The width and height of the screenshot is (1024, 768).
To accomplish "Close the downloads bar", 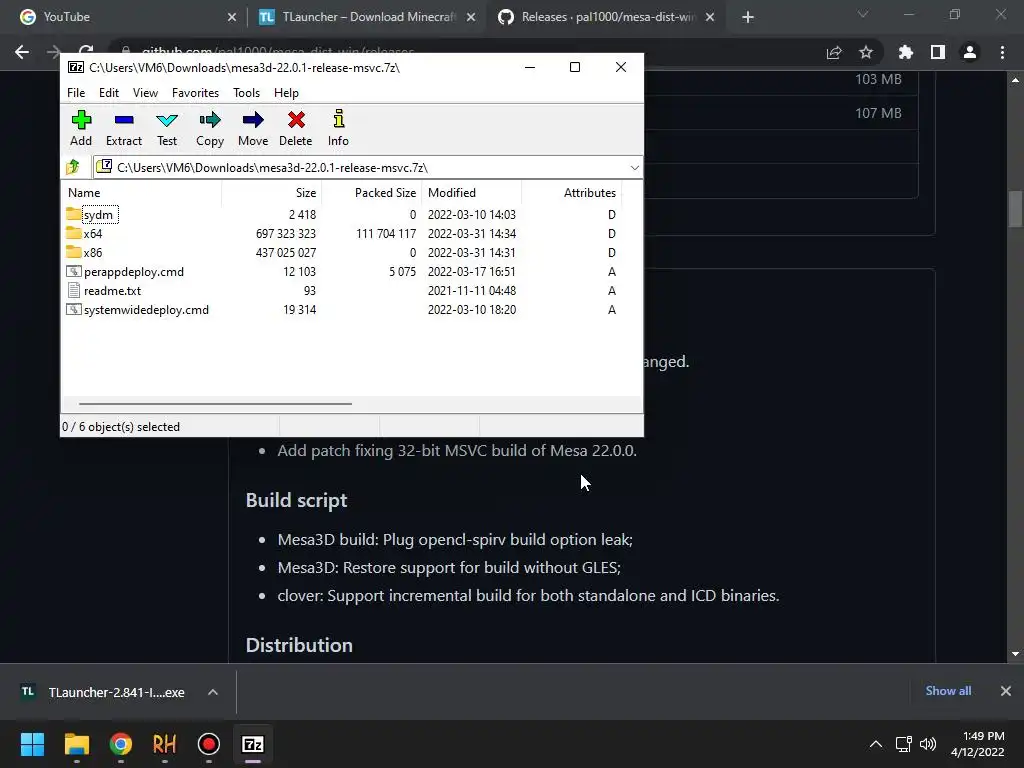I will tap(1006, 691).
